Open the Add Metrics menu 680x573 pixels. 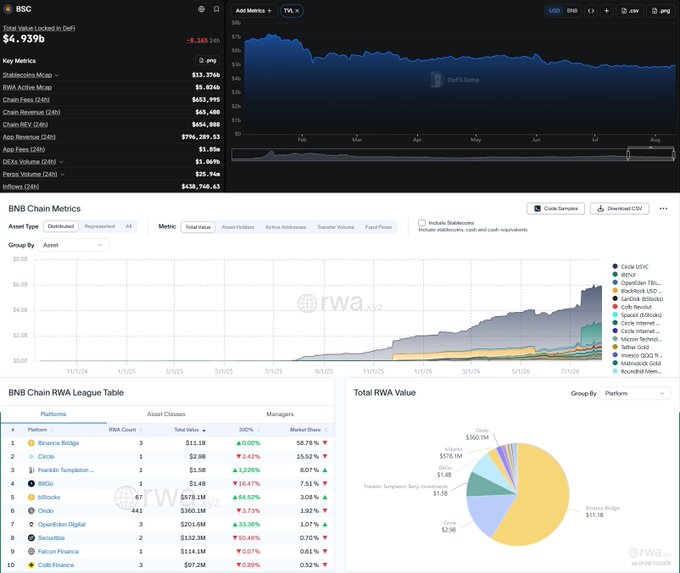click(254, 11)
